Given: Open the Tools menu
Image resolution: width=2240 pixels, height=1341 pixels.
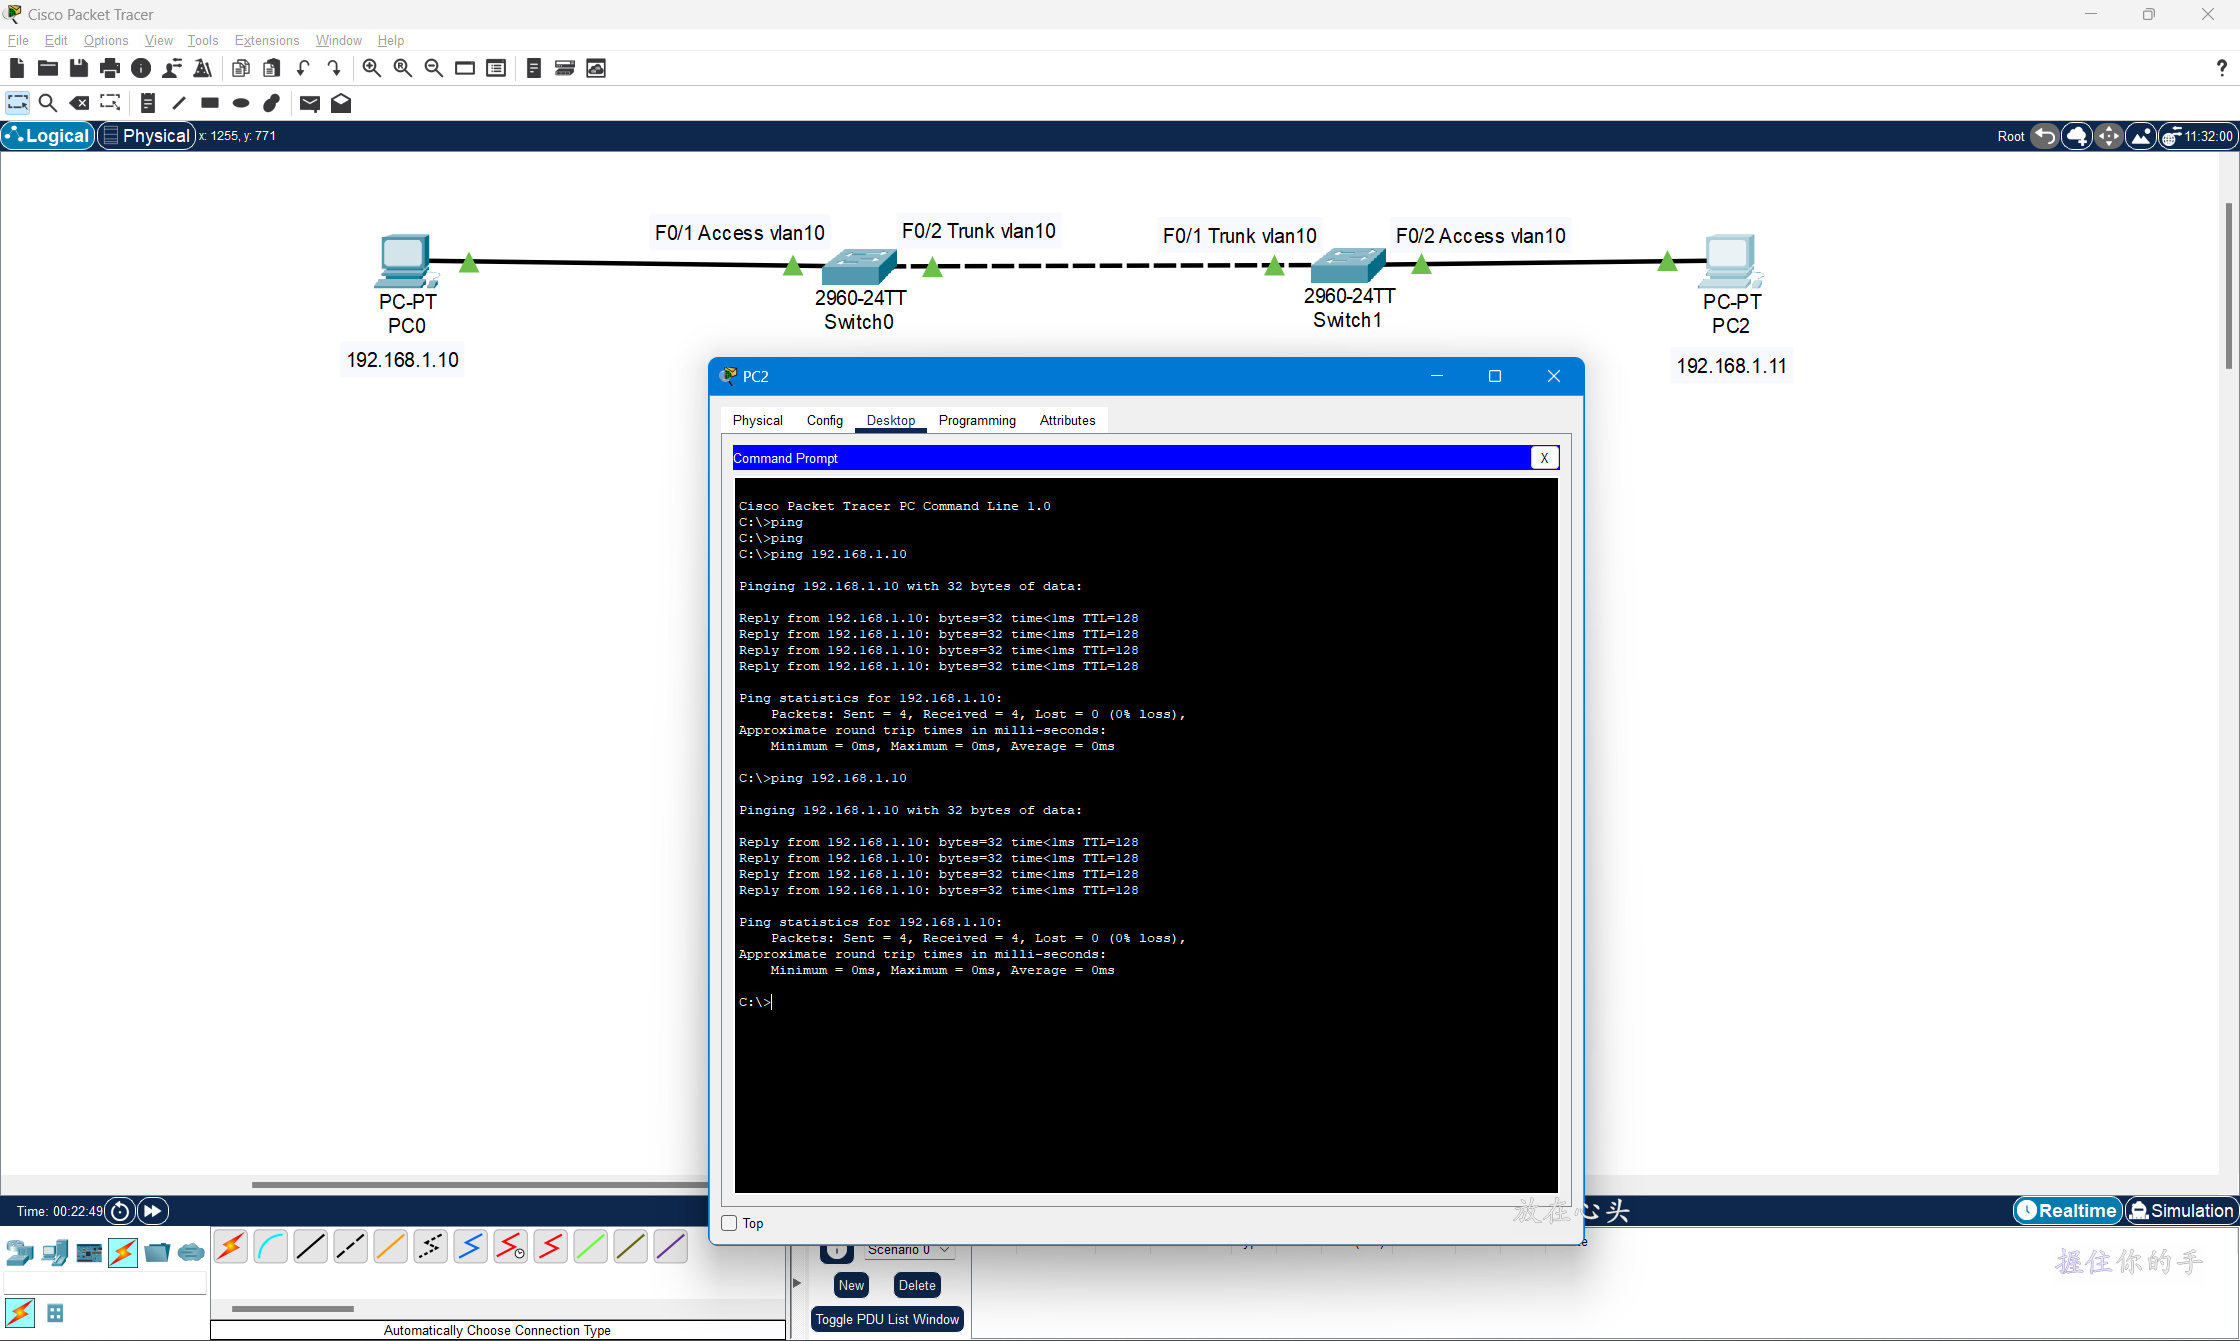Looking at the screenshot, I should coord(203,40).
